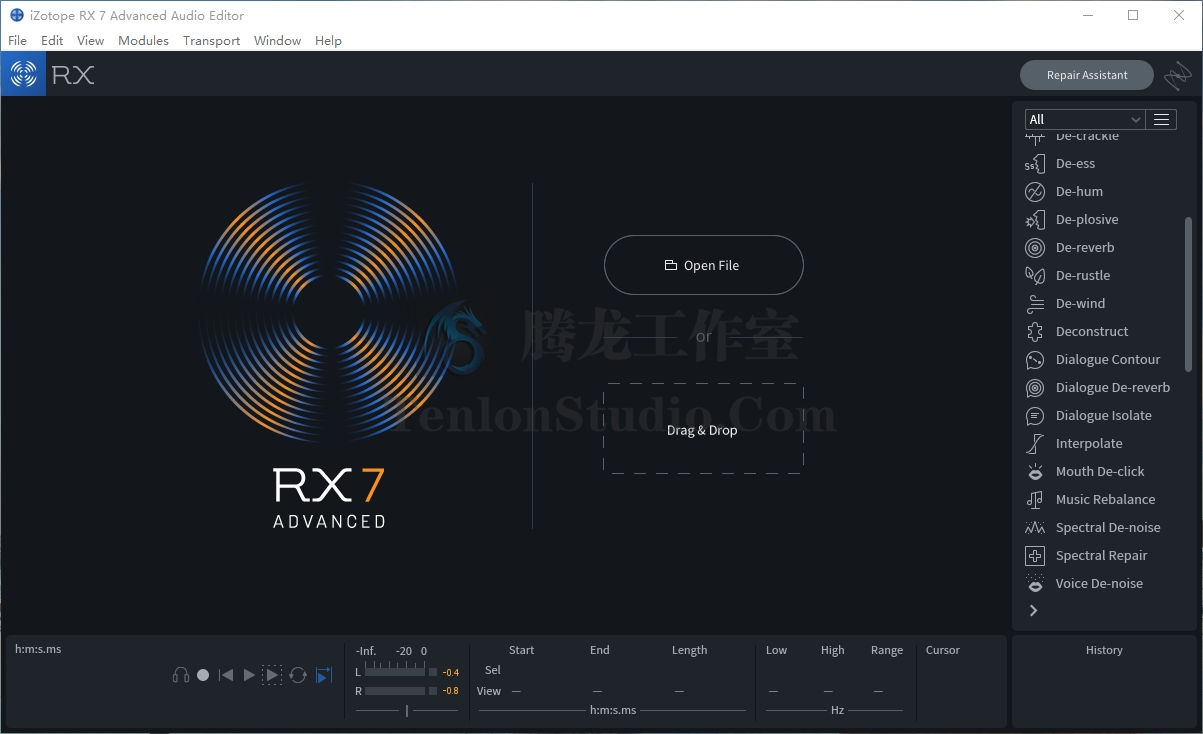Image resolution: width=1203 pixels, height=734 pixels.
Task: Toggle loop playback
Action: pos(298,676)
